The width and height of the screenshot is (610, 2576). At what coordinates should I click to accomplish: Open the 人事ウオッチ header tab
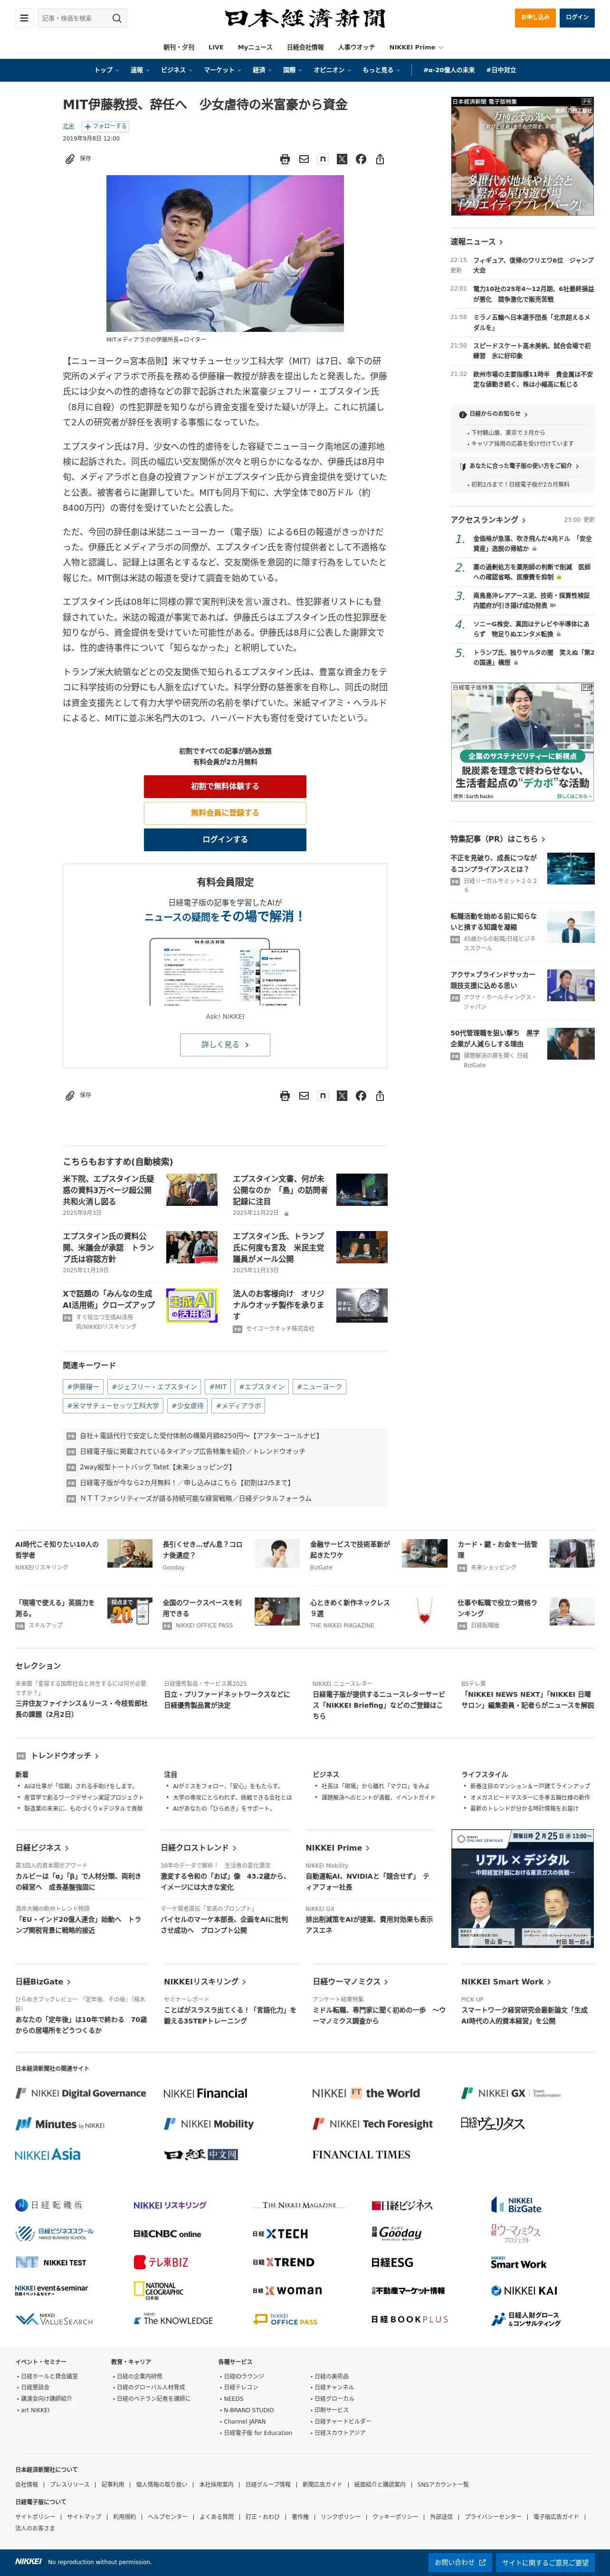click(356, 47)
